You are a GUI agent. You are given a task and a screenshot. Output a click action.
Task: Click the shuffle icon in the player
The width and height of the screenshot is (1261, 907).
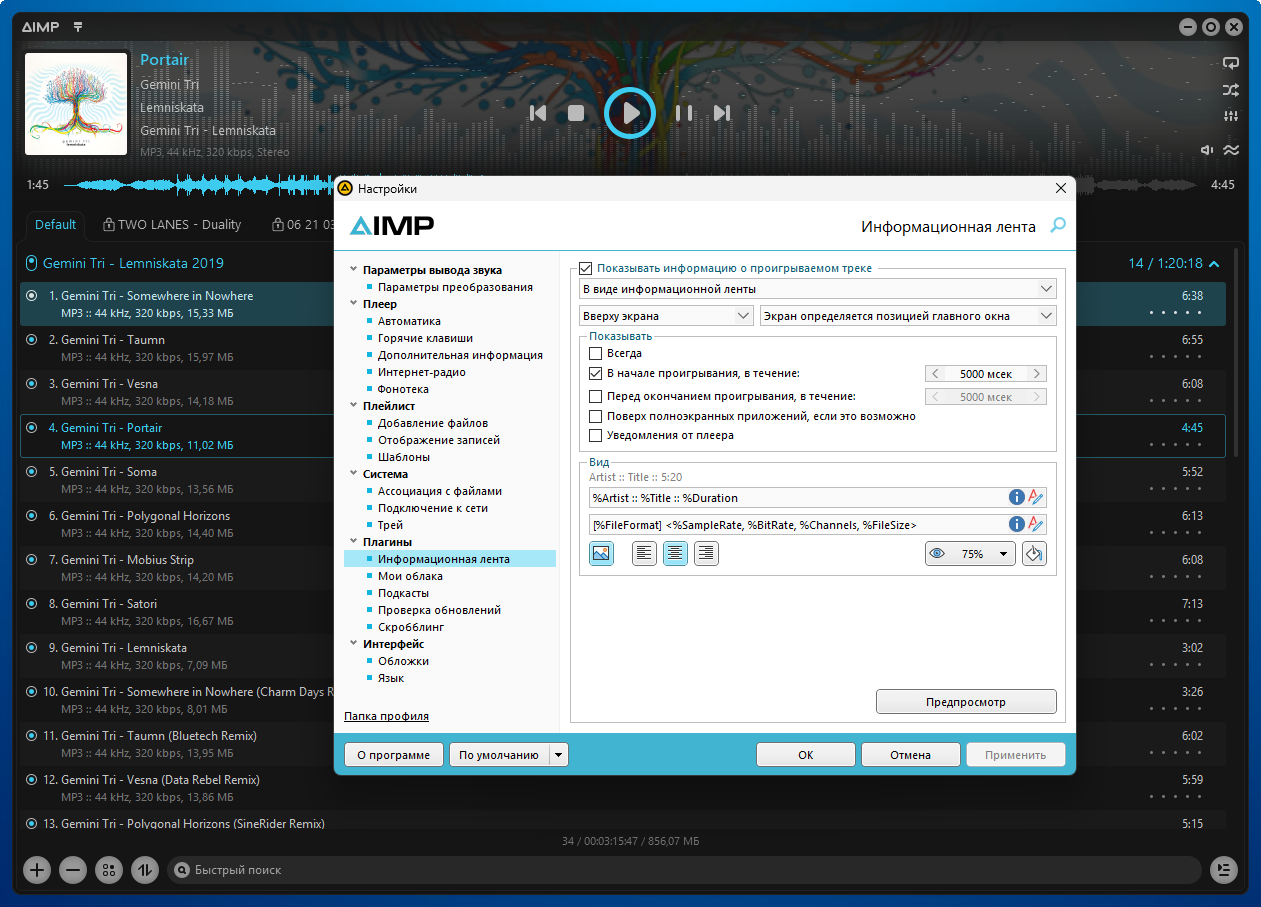coord(1230,90)
